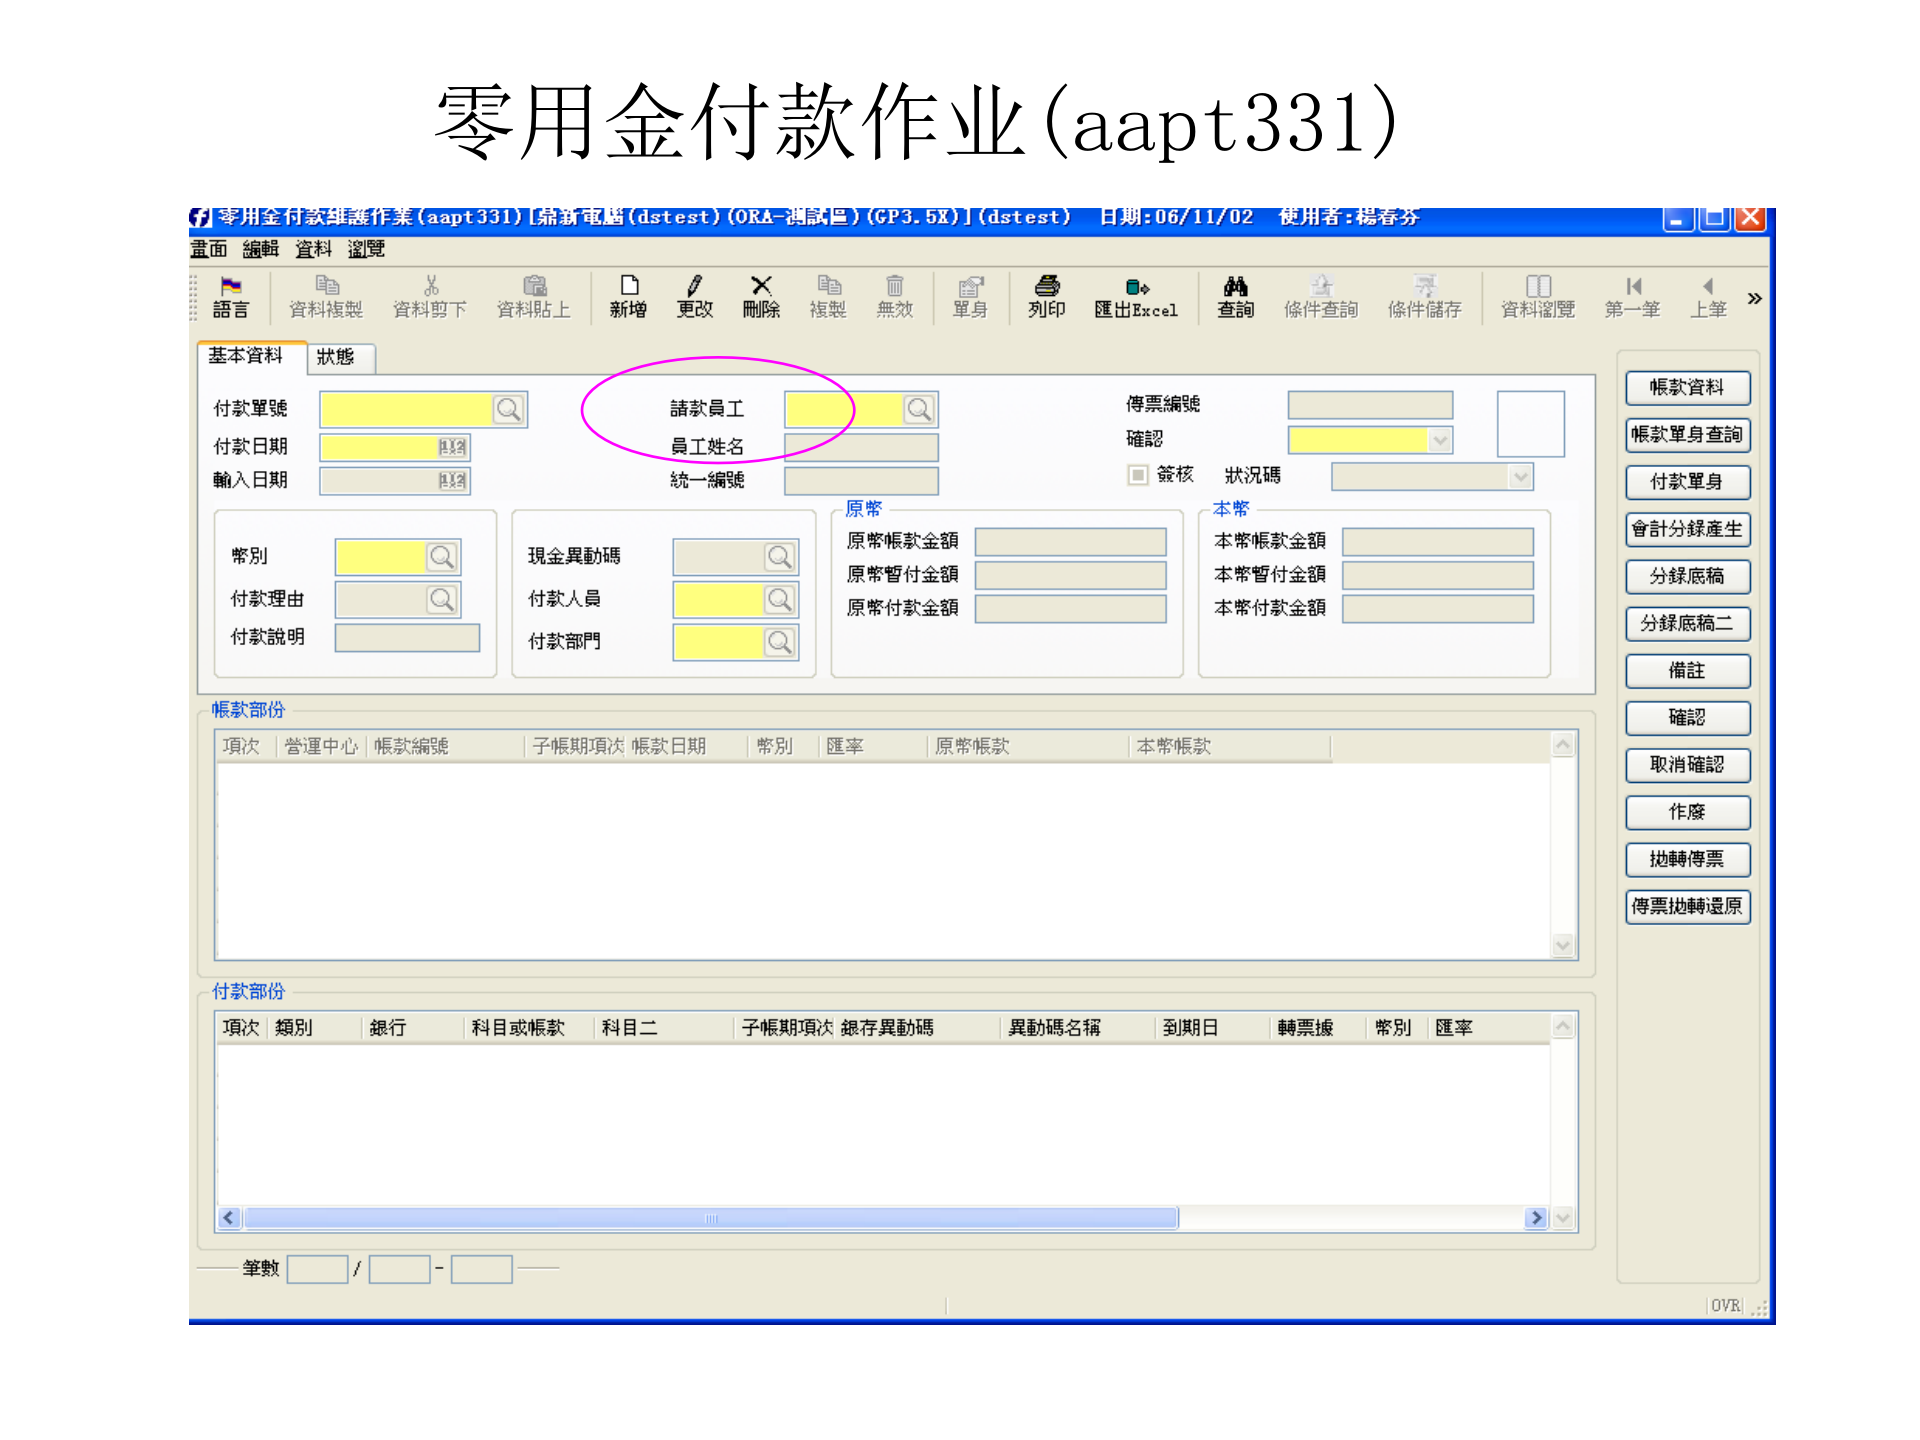The image size is (1920, 1440).
Task: Select the 更改 (Modify) toolbar icon
Action: point(697,297)
